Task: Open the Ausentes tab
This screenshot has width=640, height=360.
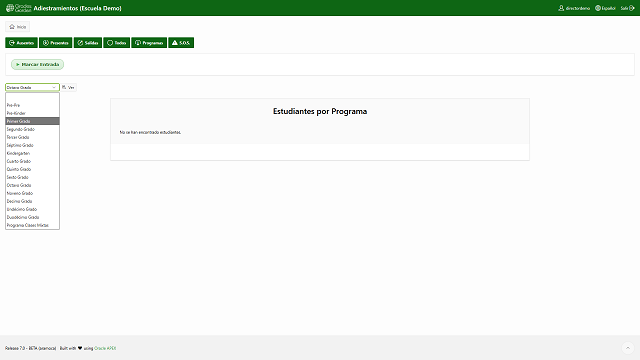Action: coord(21,43)
